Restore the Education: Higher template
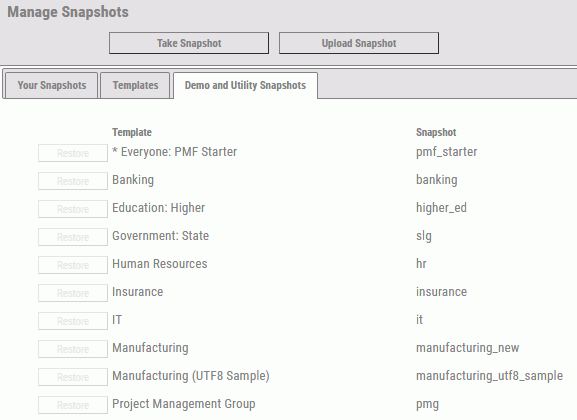The image size is (577, 420). 73,209
